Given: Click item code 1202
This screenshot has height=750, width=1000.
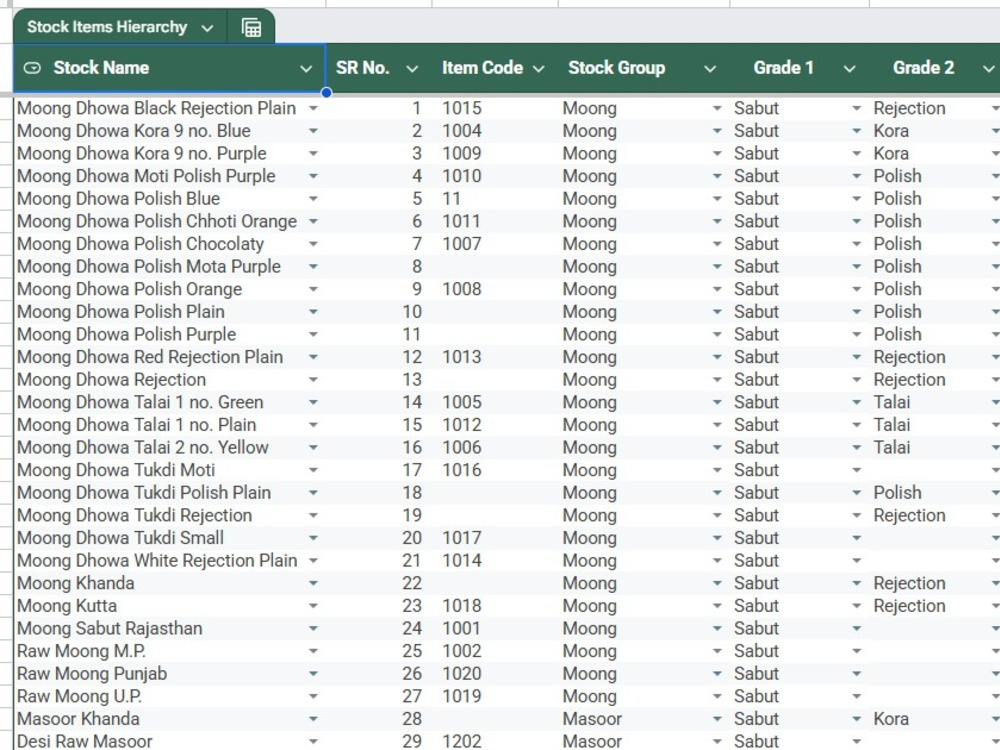Looking at the screenshot, I should 462,741.
